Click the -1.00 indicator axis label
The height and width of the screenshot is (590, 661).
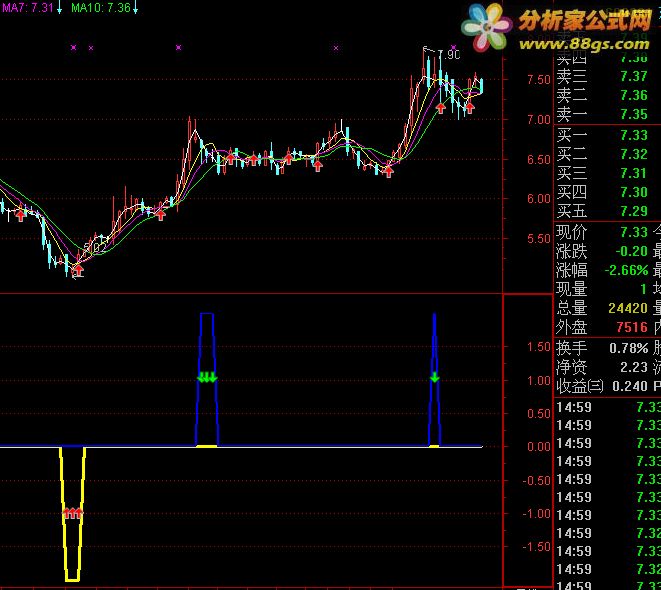(537, 514)
